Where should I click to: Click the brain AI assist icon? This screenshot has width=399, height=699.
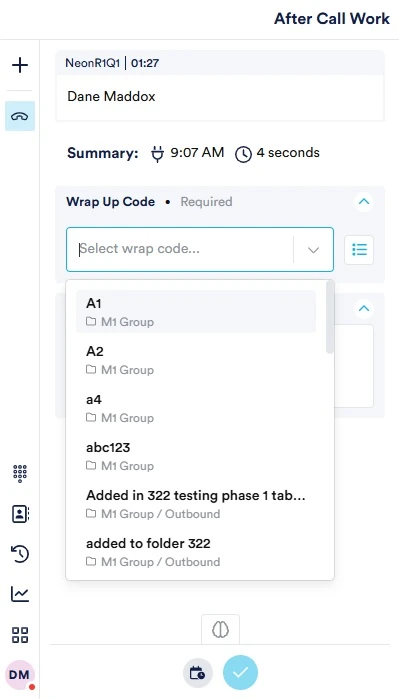coord(220,629)
